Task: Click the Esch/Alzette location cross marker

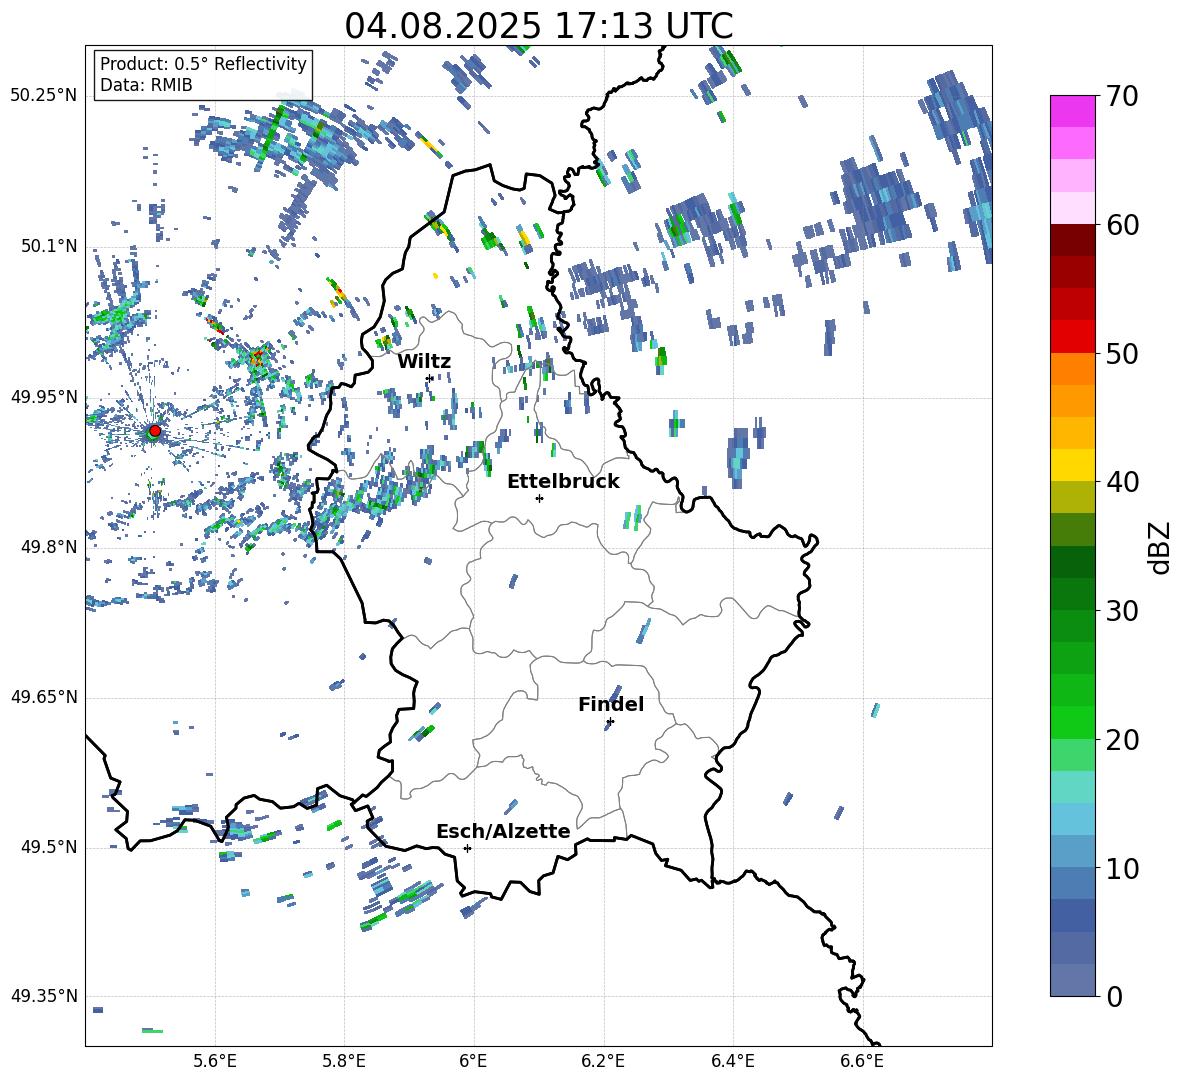Action: (x=467, y=848)
